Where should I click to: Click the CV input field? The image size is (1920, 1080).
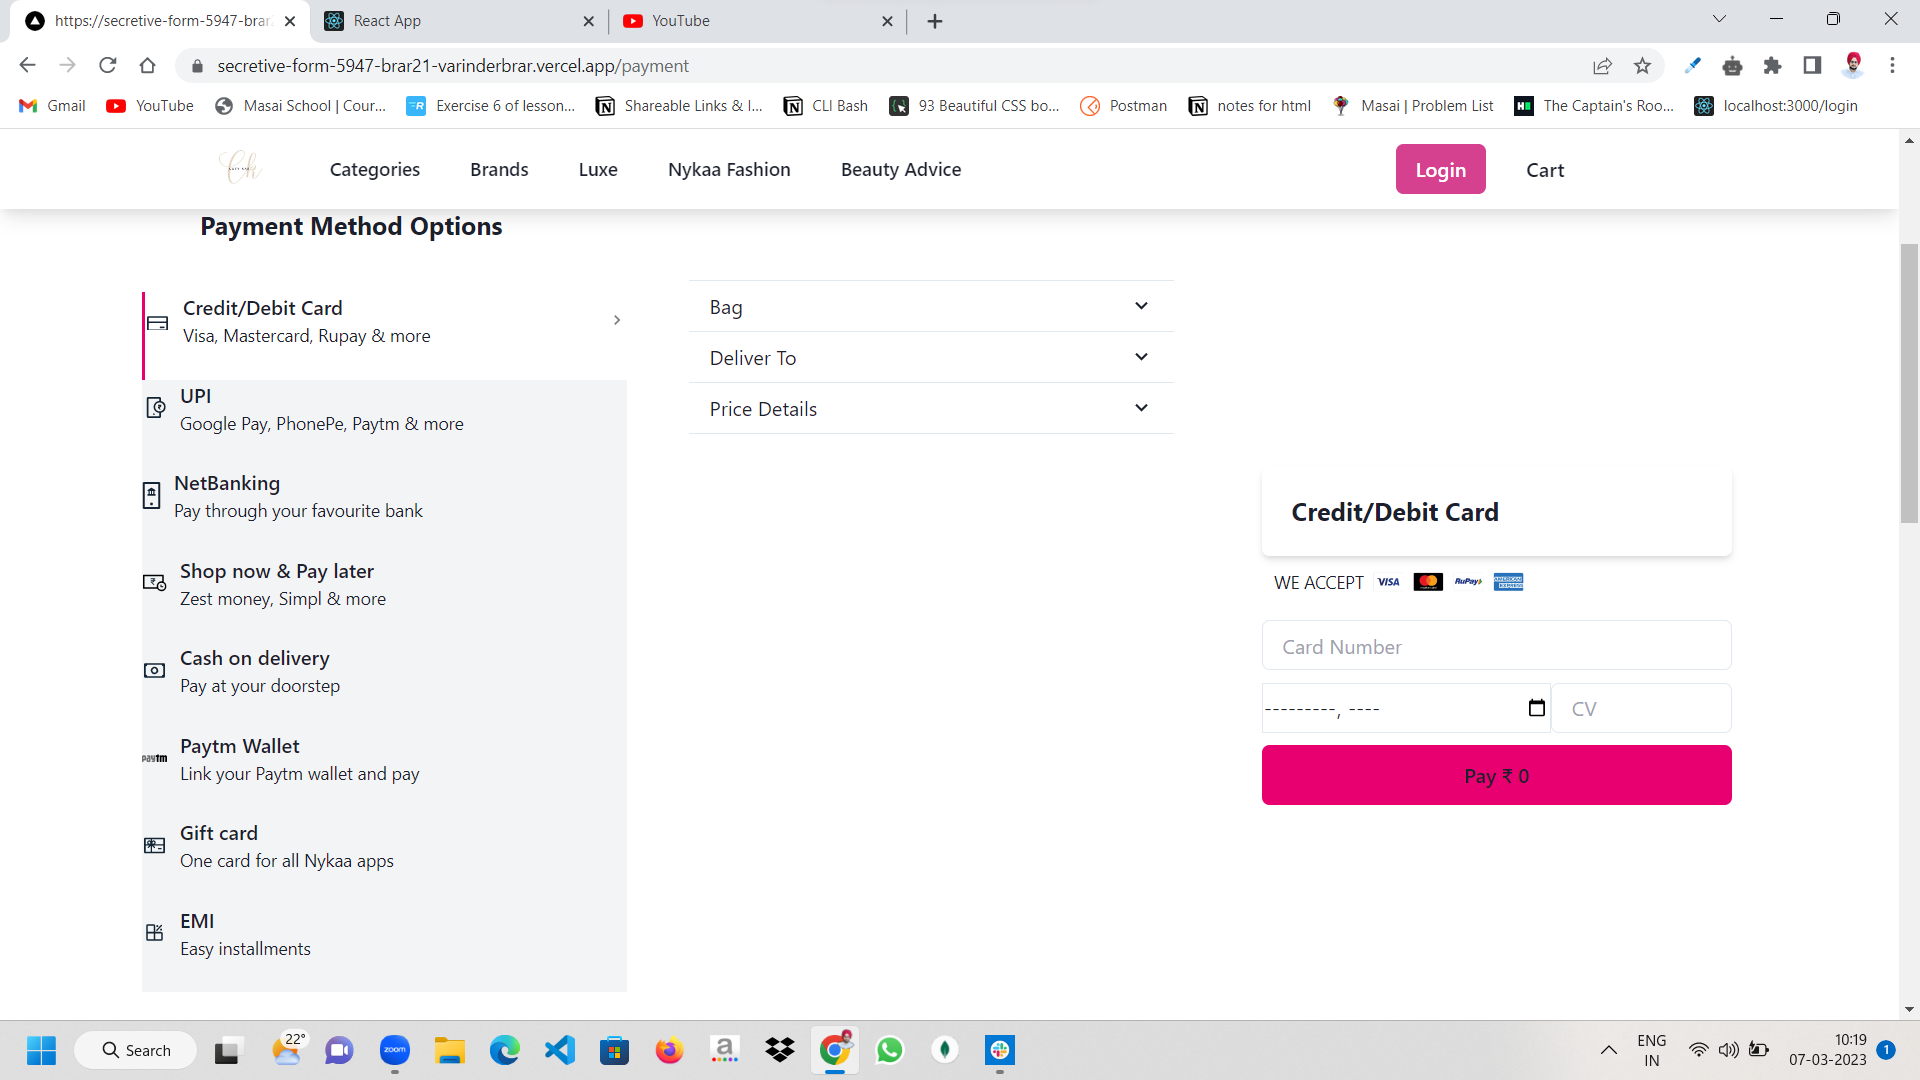coord(1640,709)
